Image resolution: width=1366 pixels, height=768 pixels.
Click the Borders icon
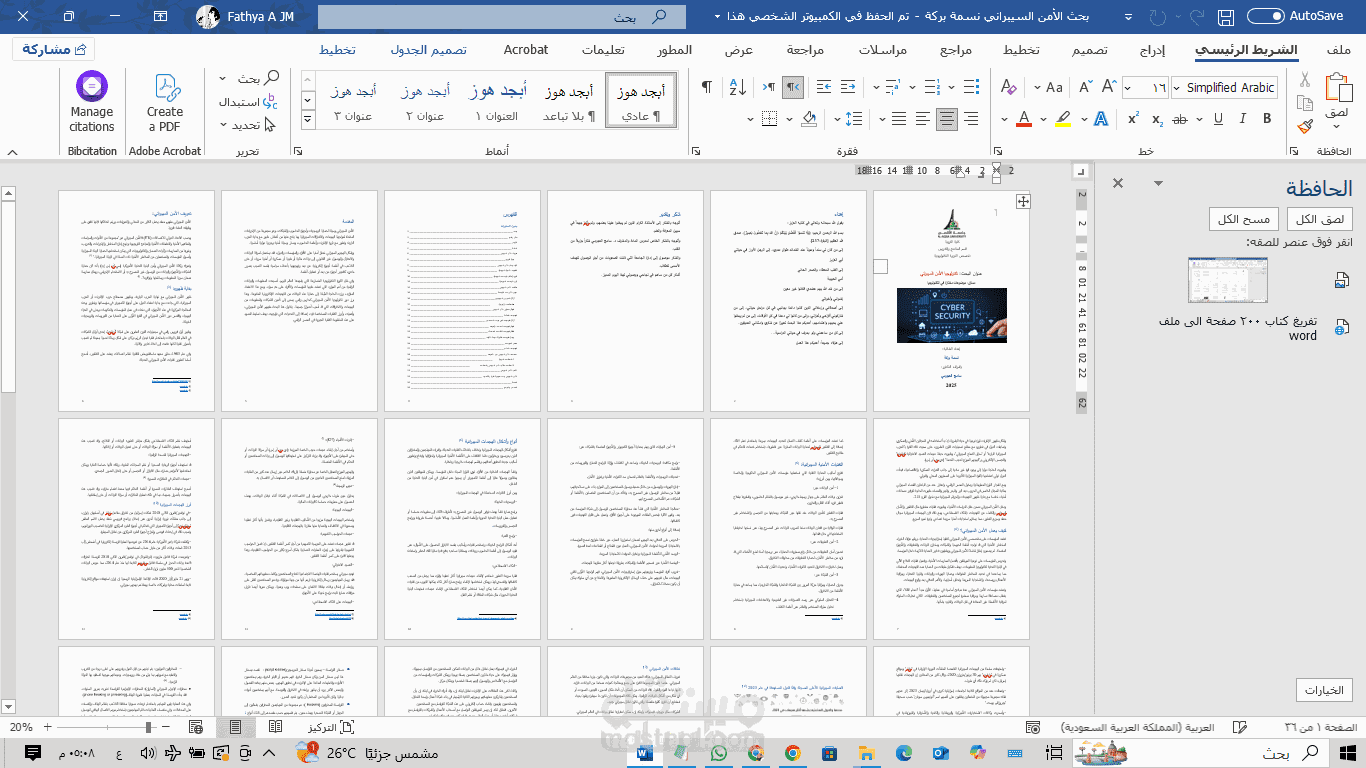770,119
